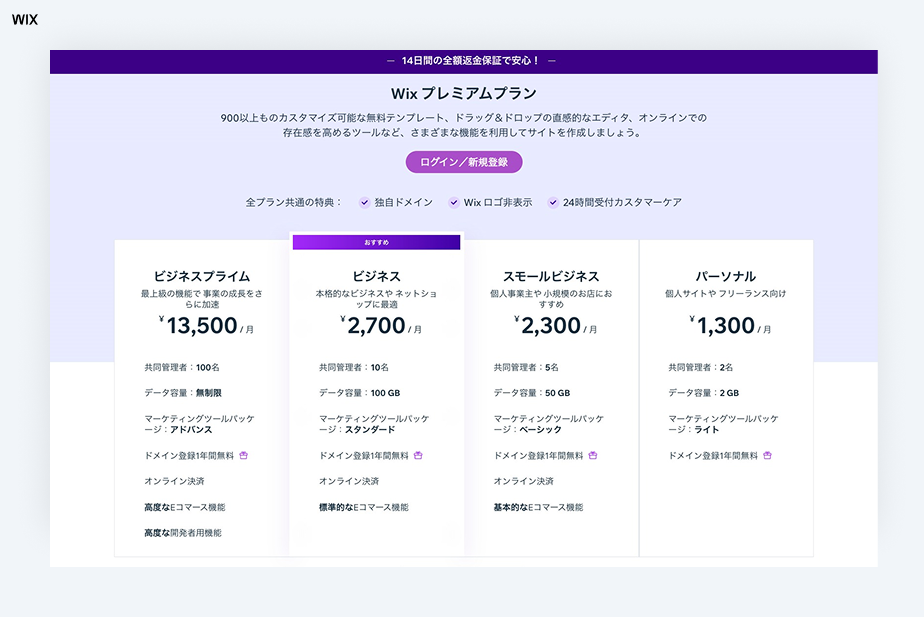Click マーケティングツールパッケージ：ベーシック text

[549, 424]
